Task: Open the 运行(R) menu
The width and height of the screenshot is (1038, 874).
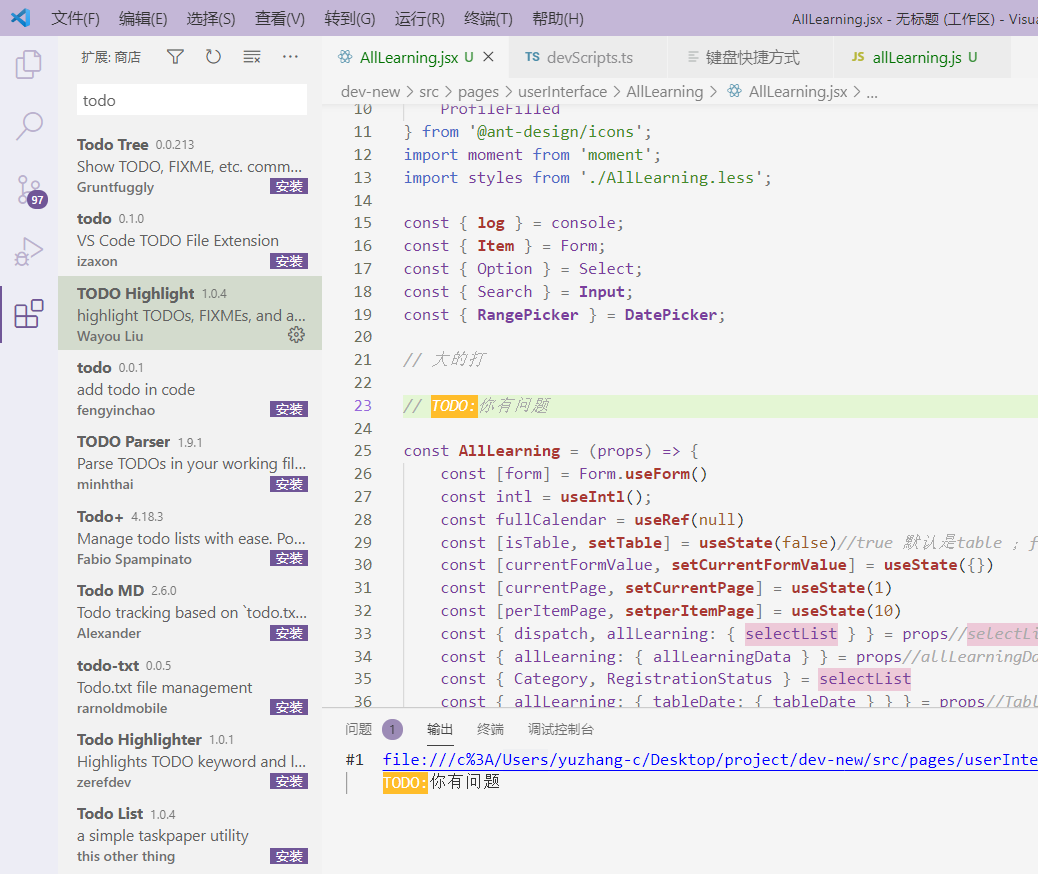Action: pyautogui.click(x=420, y=18)
